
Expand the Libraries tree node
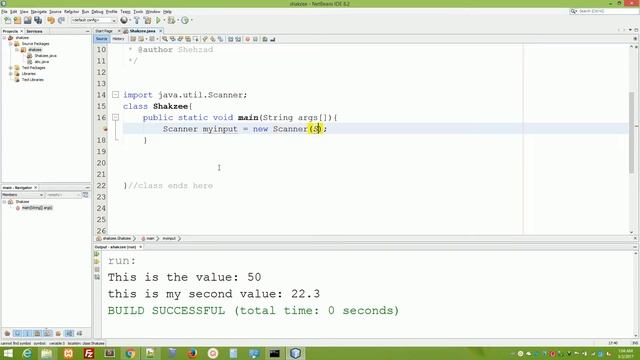click(x=11, y=74)
